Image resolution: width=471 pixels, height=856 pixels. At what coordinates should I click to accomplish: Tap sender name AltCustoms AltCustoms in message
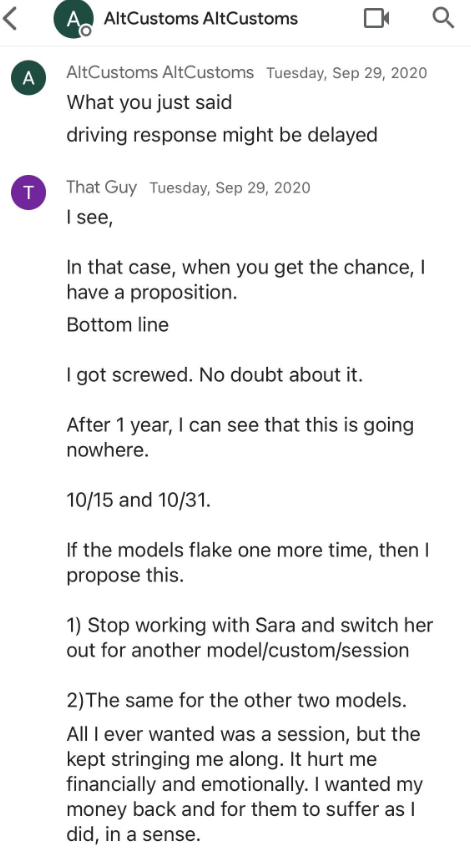[x=160, y=73]
